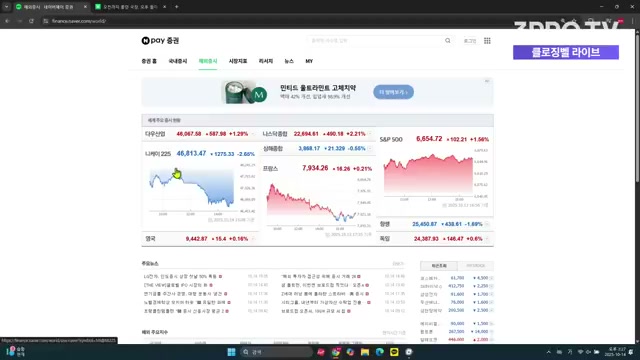Image resolution: width=640 pixels, height=360 pixels.
Task: Select the MY STOCK tab in the sidebar
Action: 476,266
